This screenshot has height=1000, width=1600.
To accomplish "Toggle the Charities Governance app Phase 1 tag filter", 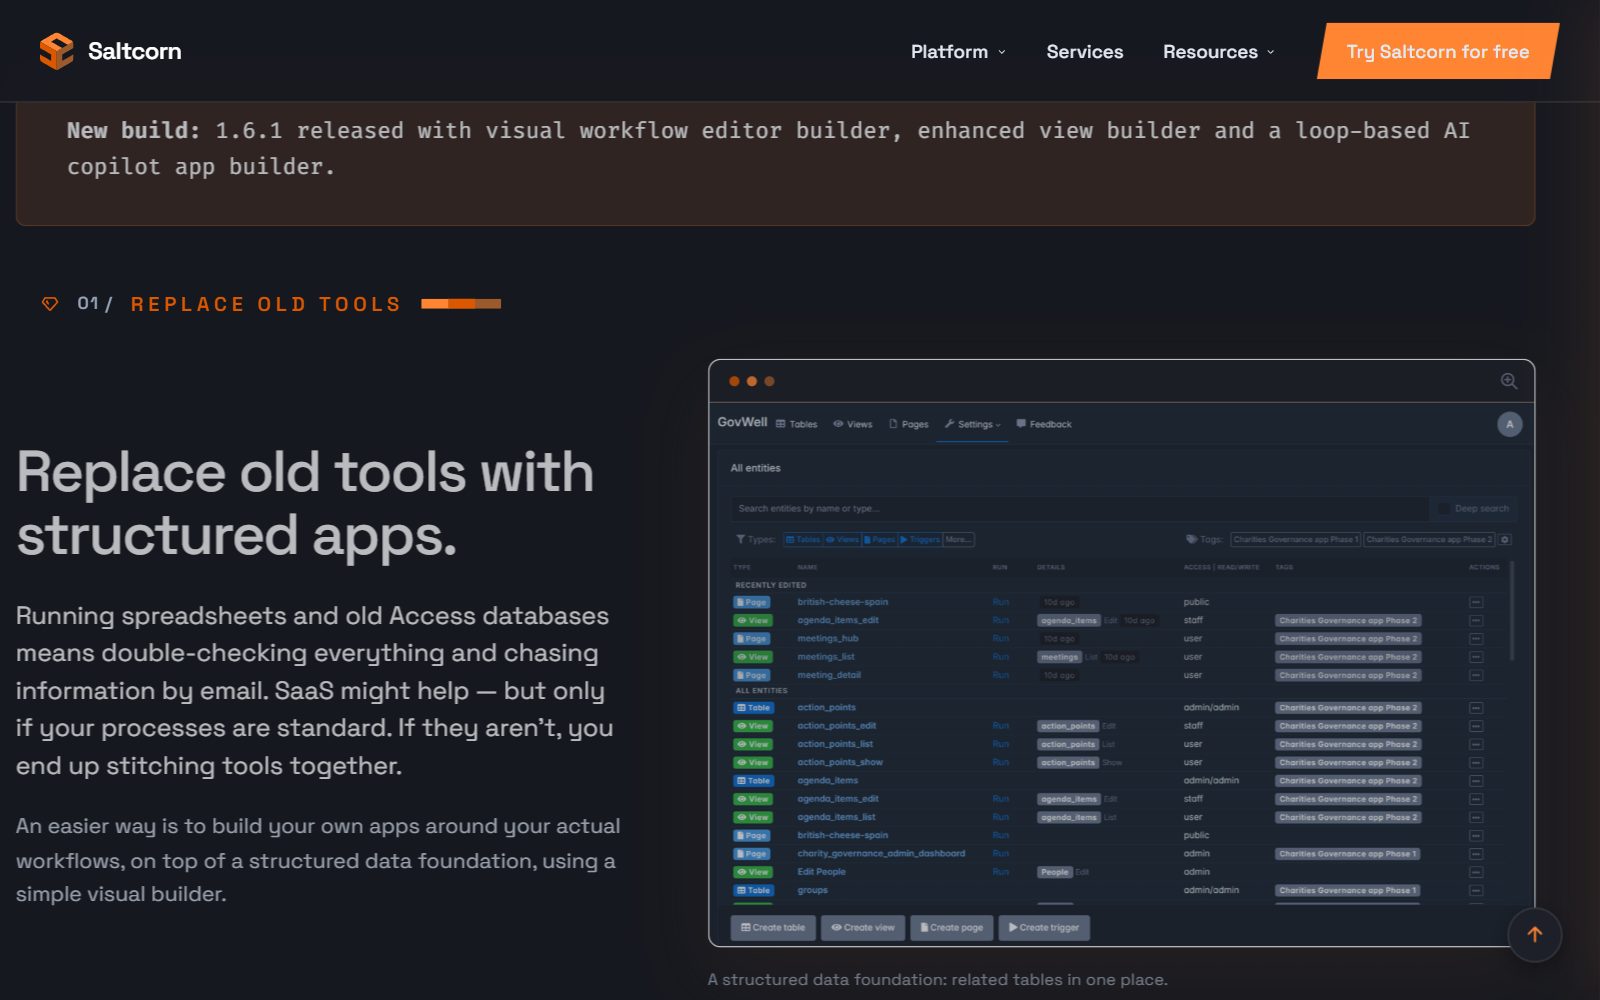I will [1295, 539].
